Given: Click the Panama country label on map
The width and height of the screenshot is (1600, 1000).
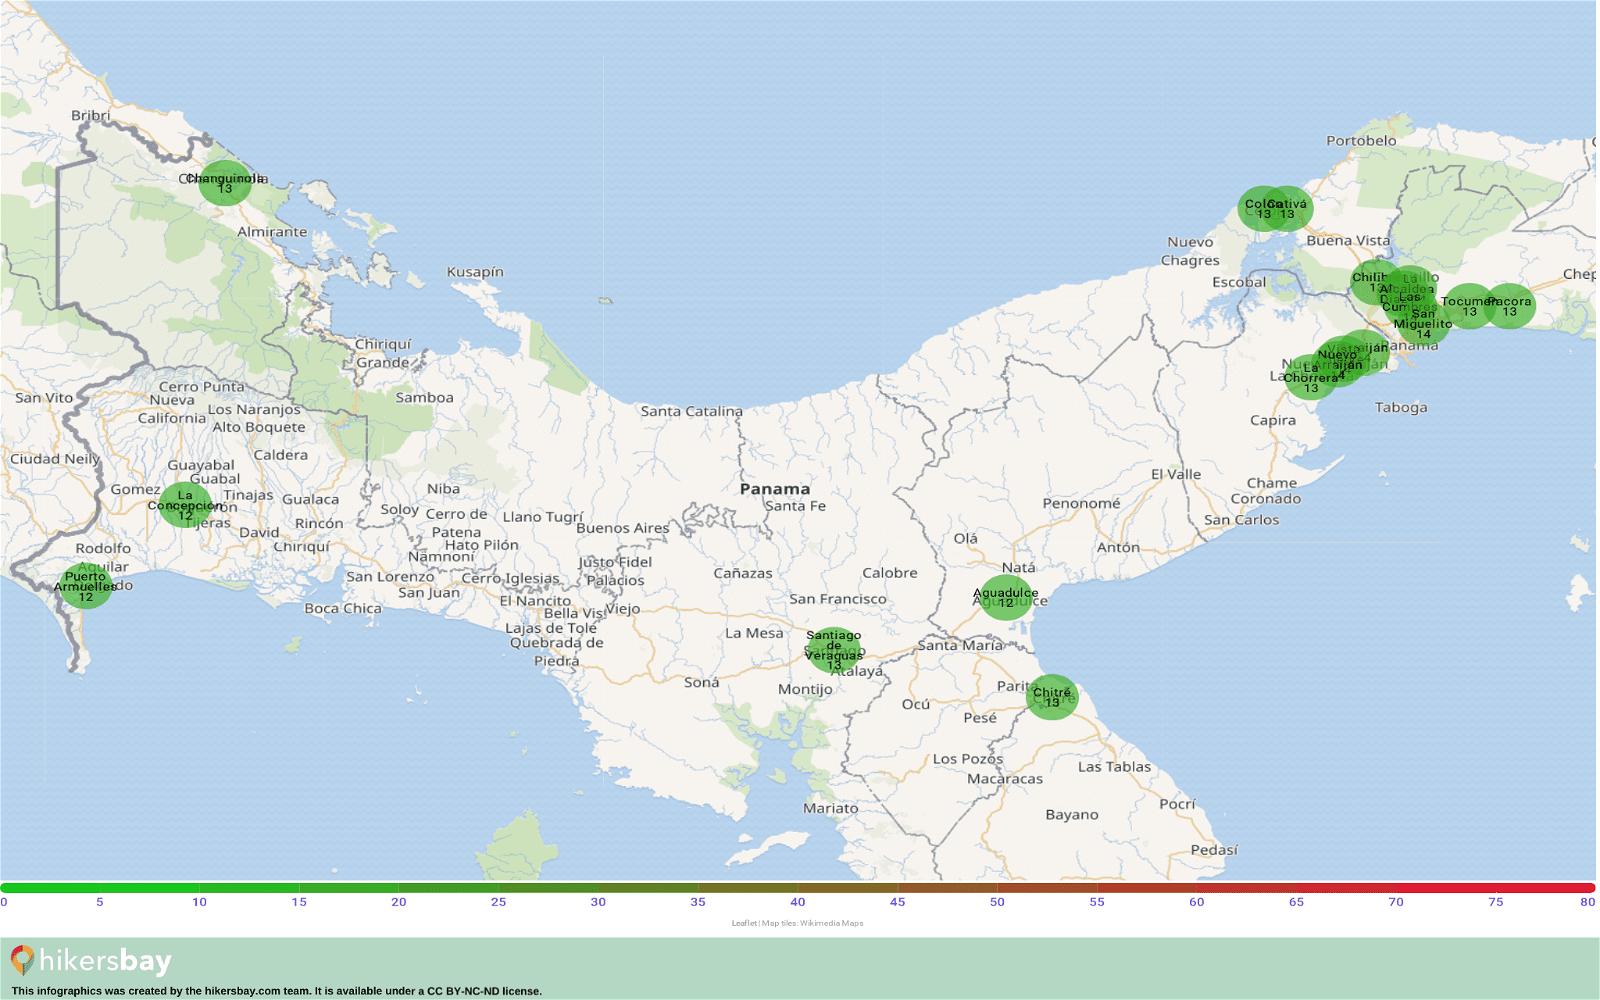Looking at the screenshot, I should 775,489.
